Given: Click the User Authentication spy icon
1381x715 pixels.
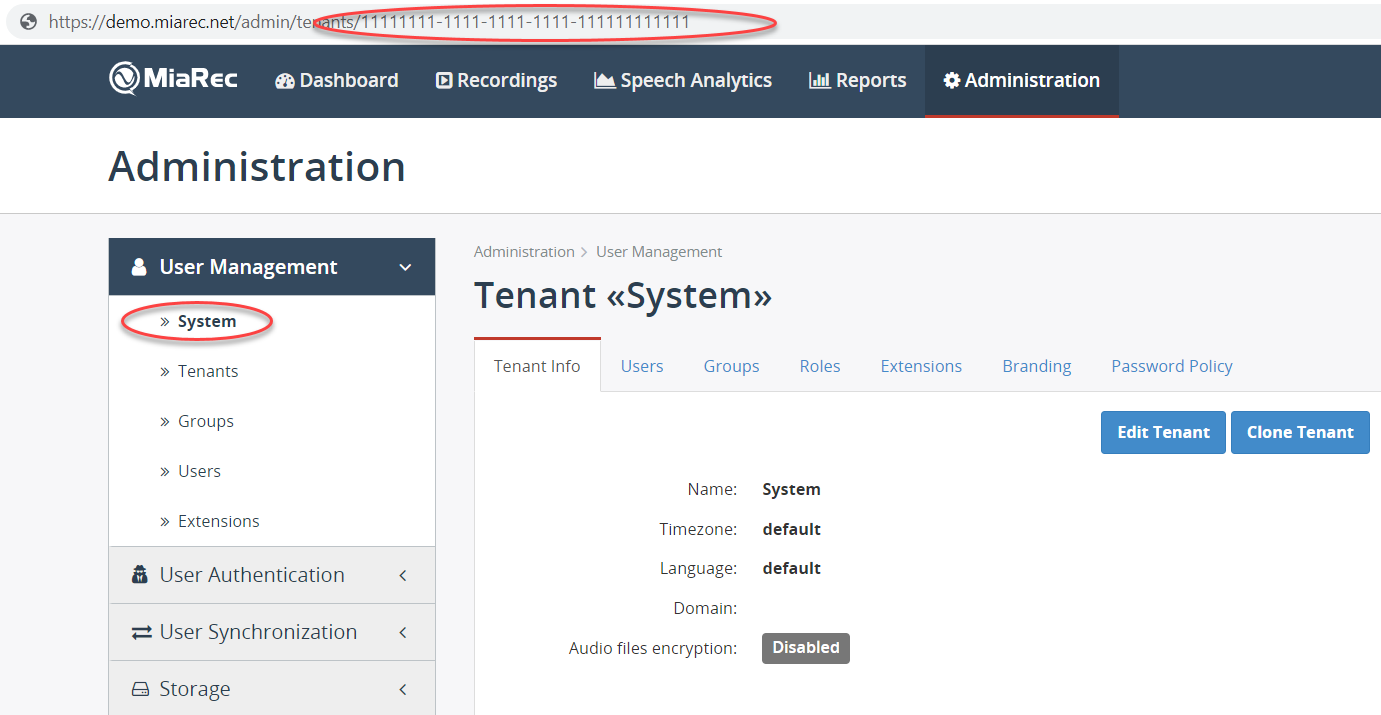Looking at the screenshot, I should click(x=139, y=575).
